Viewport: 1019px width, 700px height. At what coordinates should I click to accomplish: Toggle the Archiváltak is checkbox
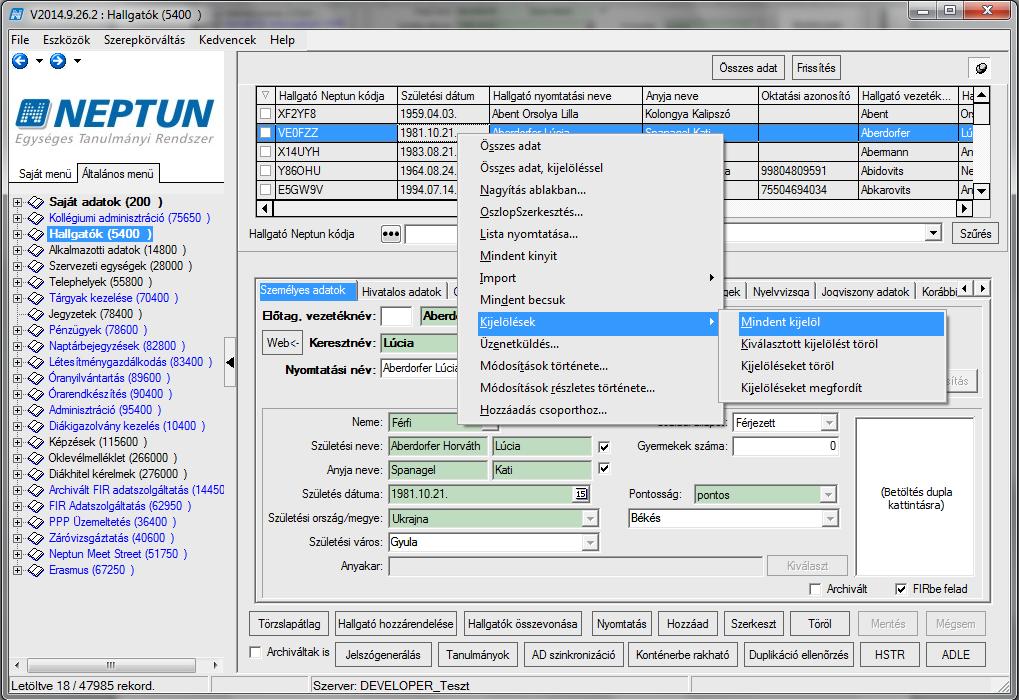point(256,652)
